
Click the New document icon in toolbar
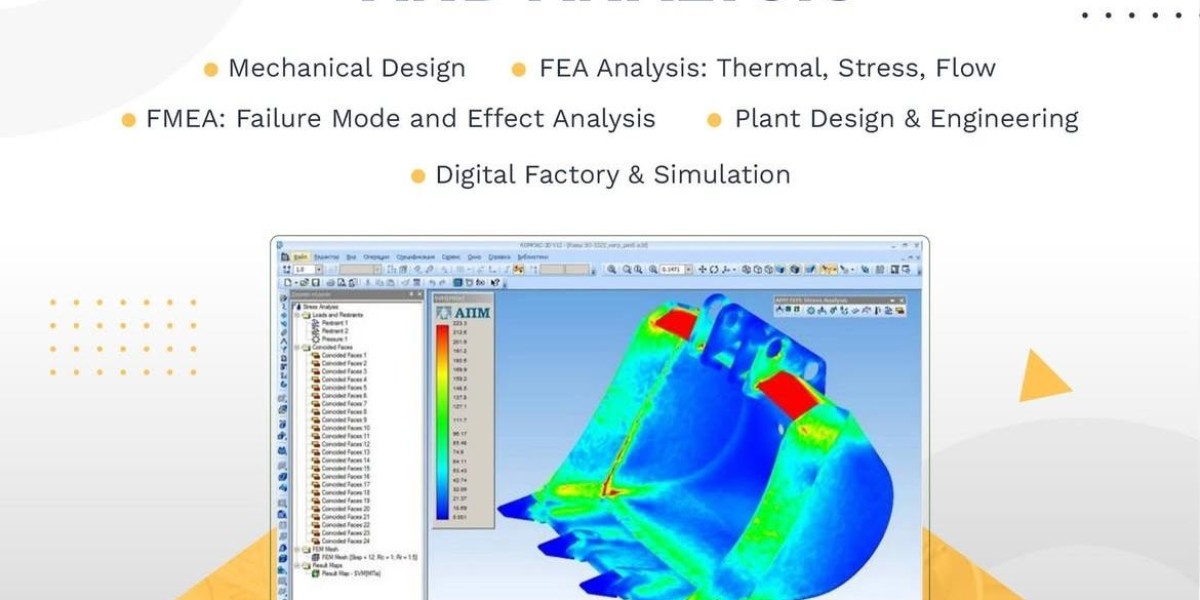coord(287,283)
